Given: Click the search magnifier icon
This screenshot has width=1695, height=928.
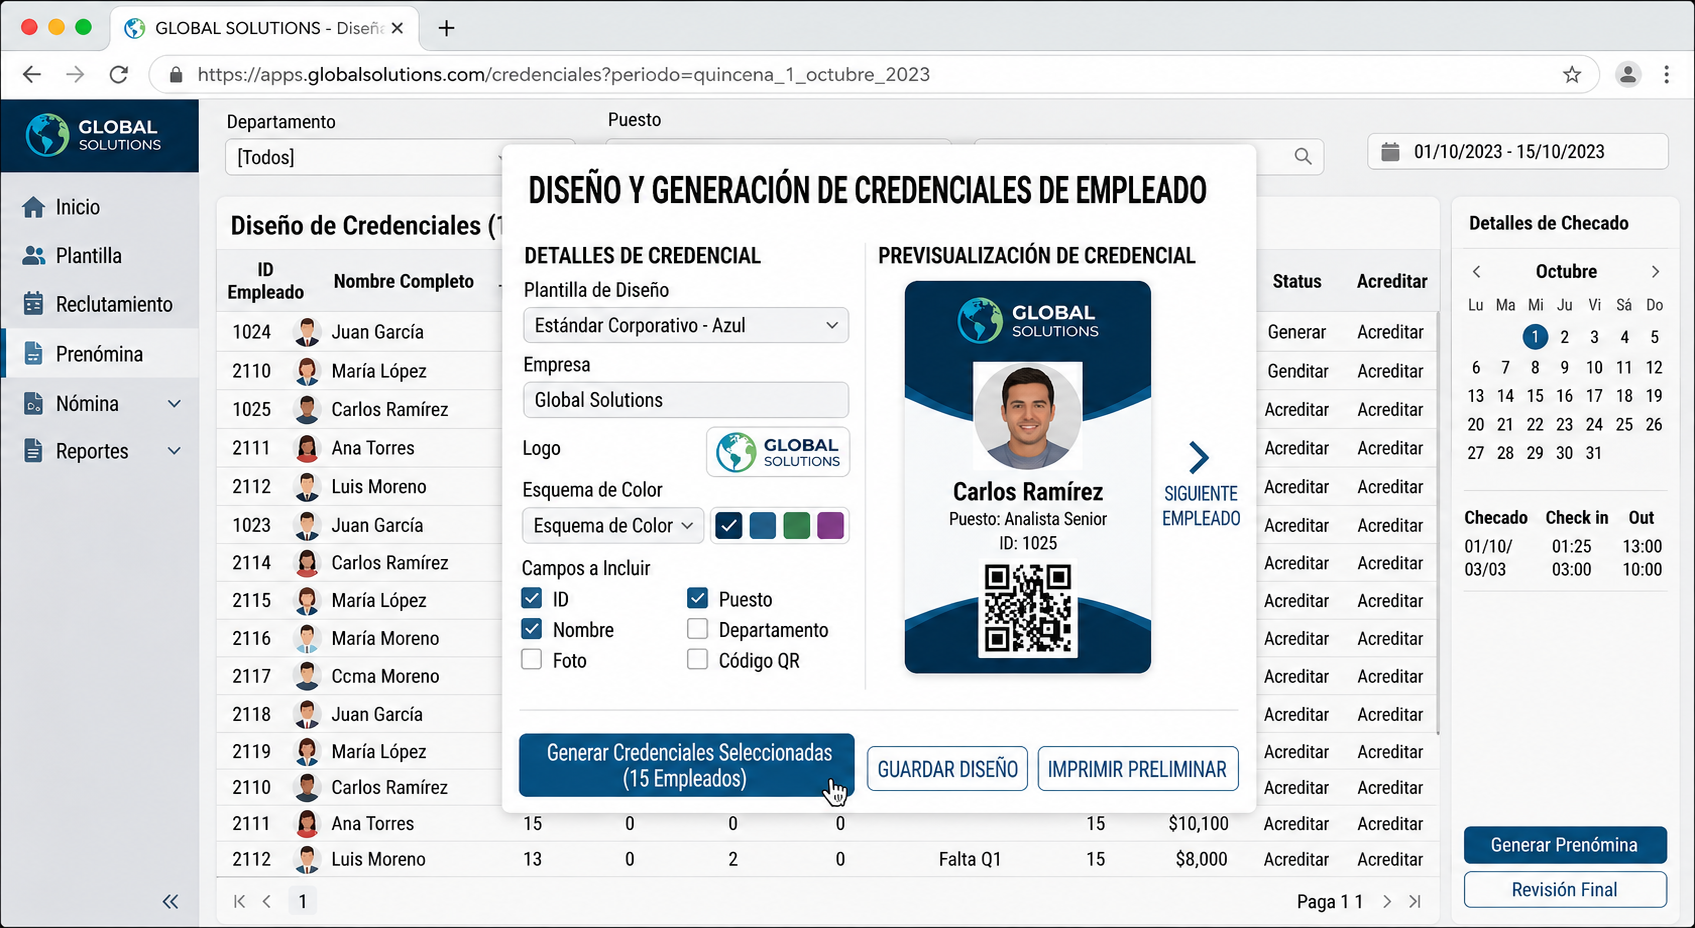Looking at the screenshot, I should coord(1303,156).
